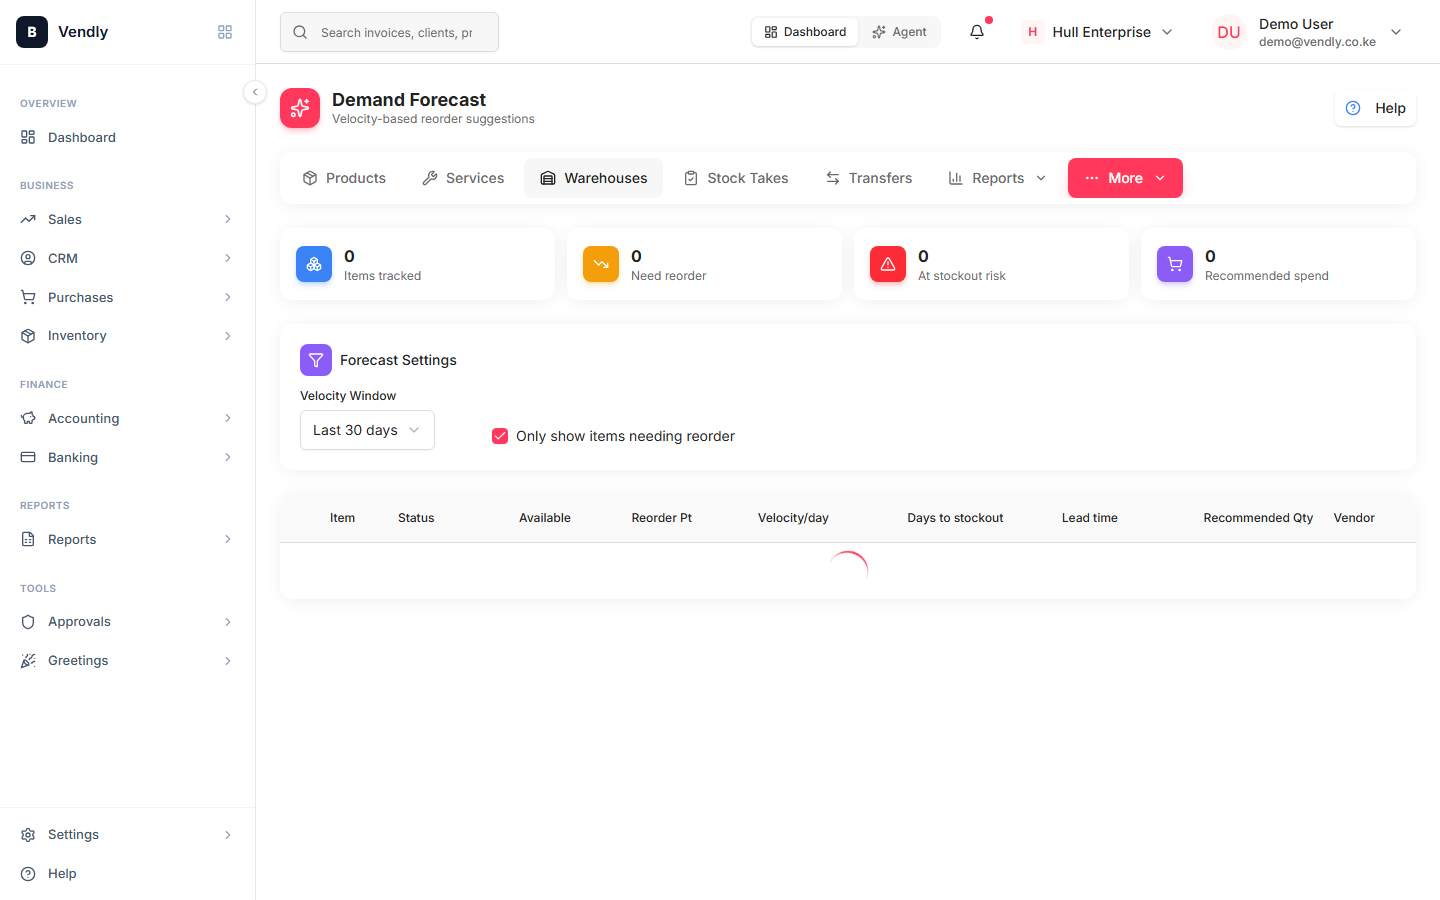
Task: Open the Hull Enterprise company selector
Action: (x=1098, y=32)
